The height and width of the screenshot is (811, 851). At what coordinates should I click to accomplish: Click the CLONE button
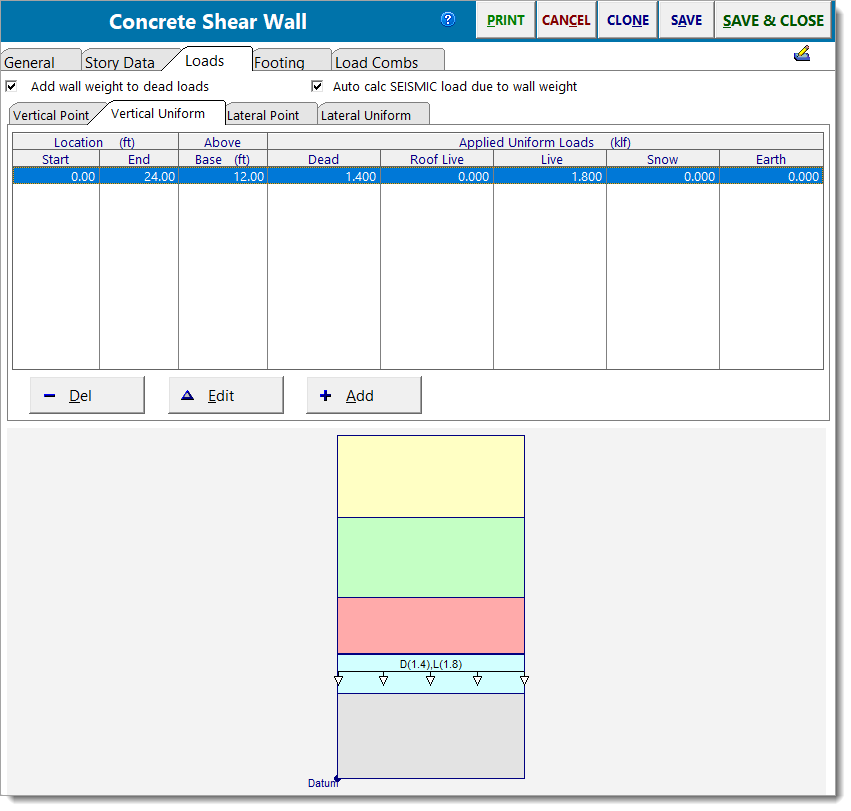[627, 19]
